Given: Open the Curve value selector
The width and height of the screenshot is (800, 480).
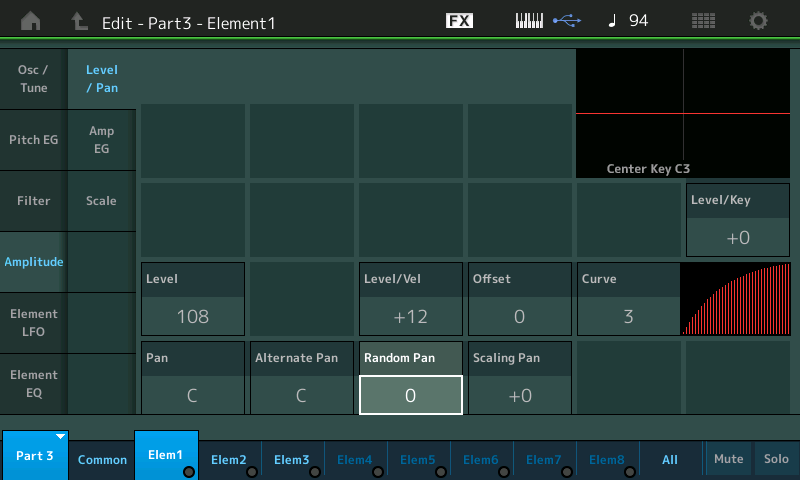Looking at the screenshot, I should [628, 317].
